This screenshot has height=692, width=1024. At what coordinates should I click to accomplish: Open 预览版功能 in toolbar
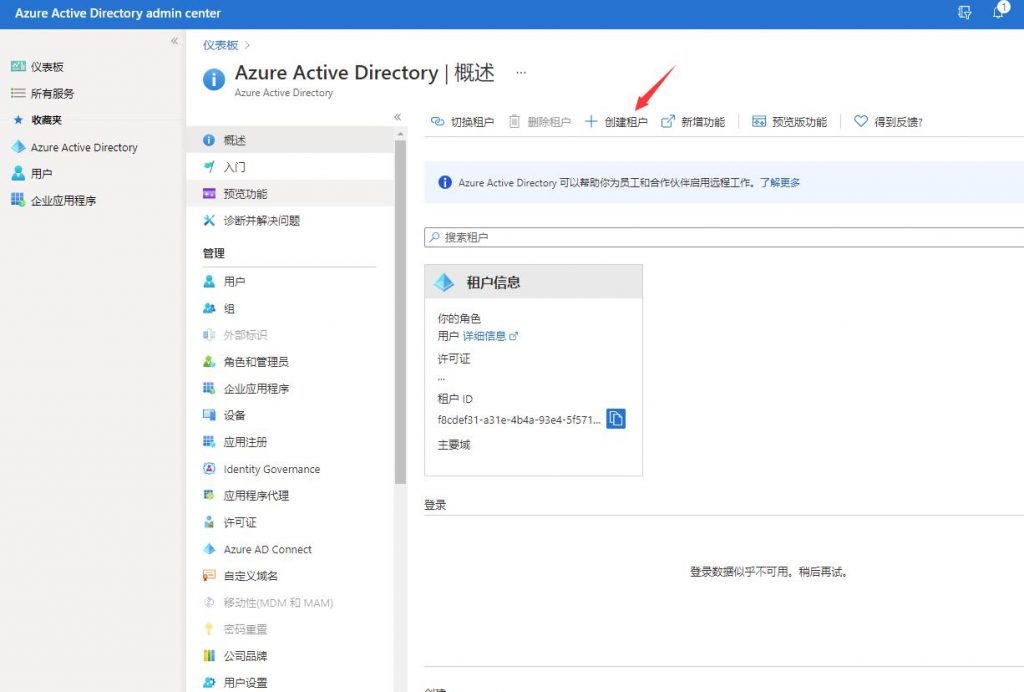(789, 121)
